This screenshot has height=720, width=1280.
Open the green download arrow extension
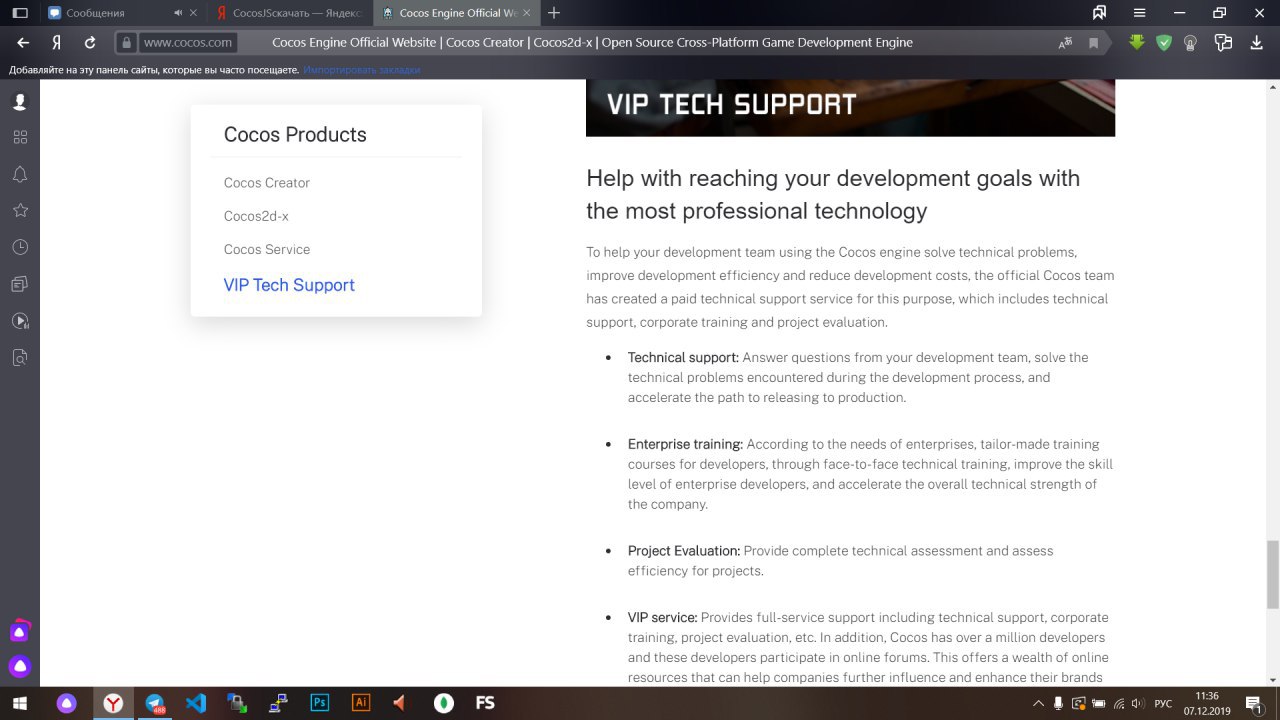click(x=1136, y=42)
